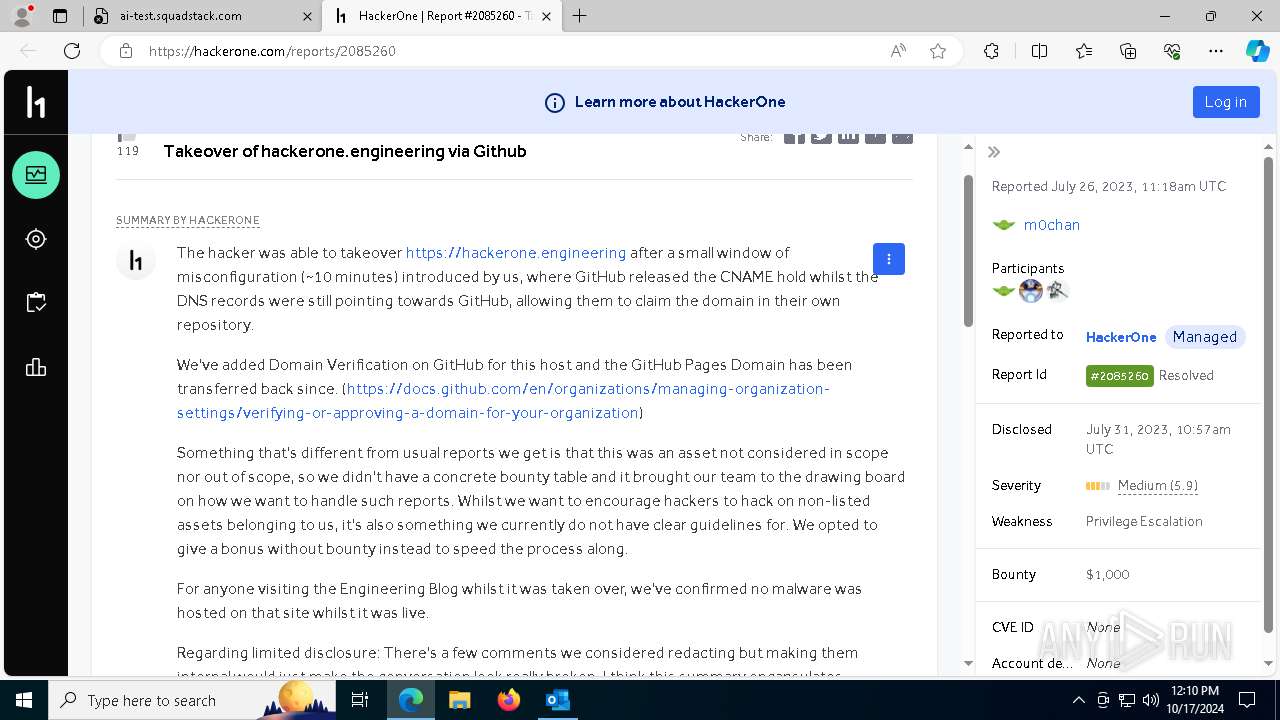The height and width of the screenshot is (720, 1280).
Task: Open the Edge profile icon
Action: coord(22,16)
